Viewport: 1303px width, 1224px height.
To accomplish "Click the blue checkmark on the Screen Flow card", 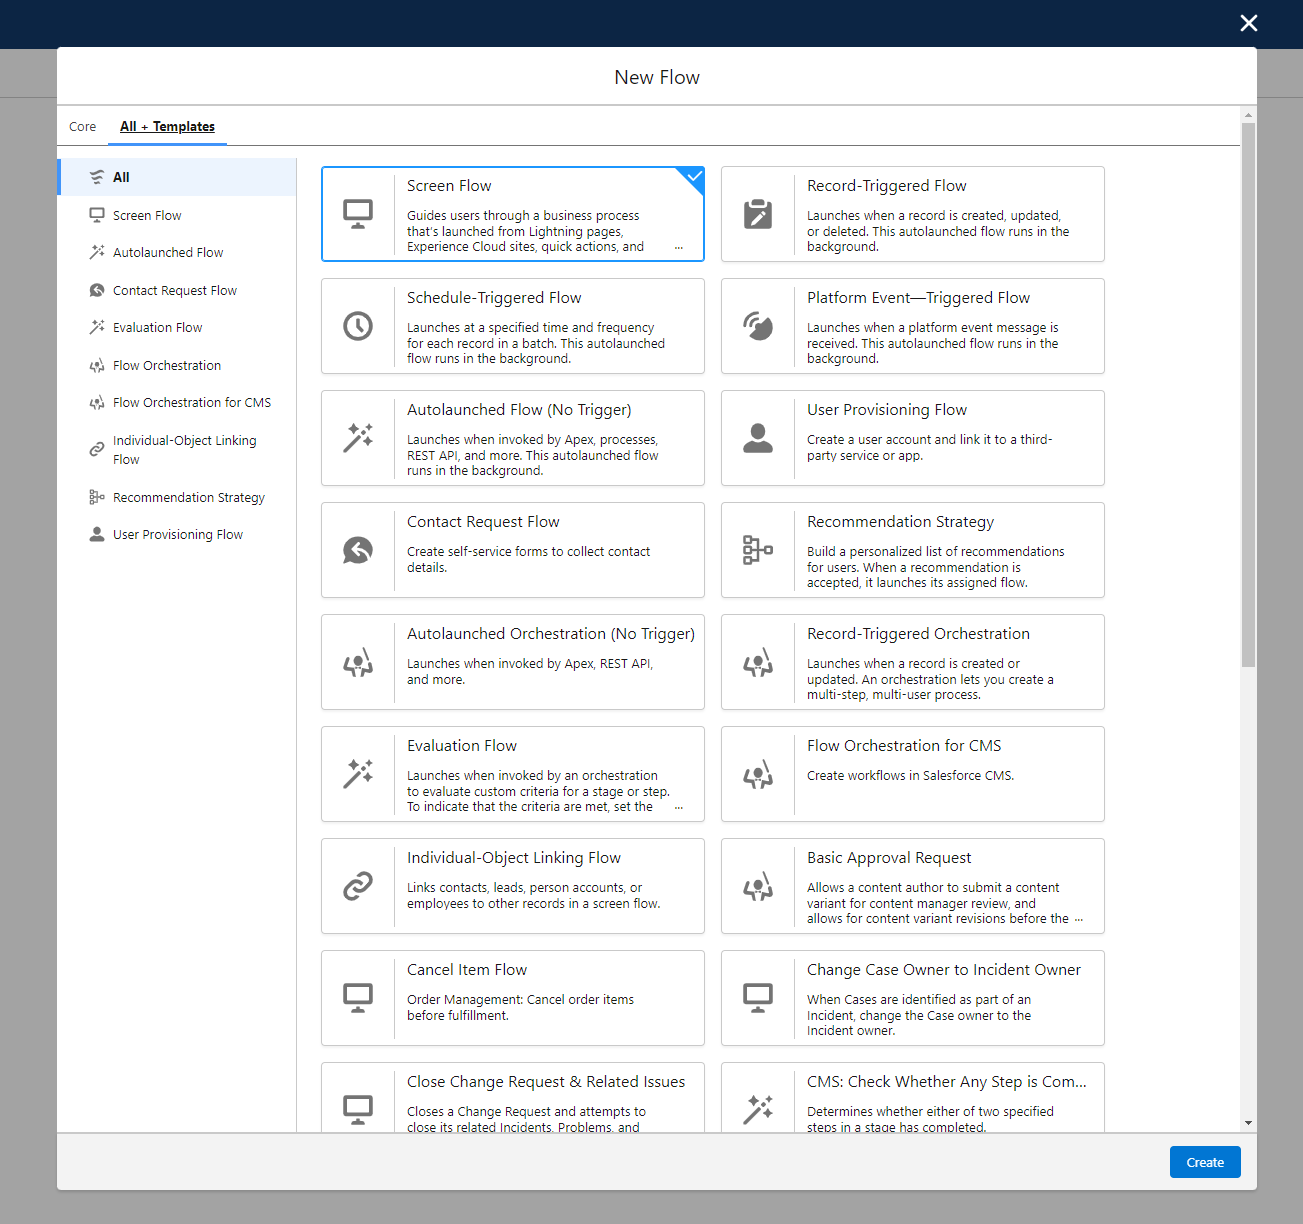I will point(694,177).
